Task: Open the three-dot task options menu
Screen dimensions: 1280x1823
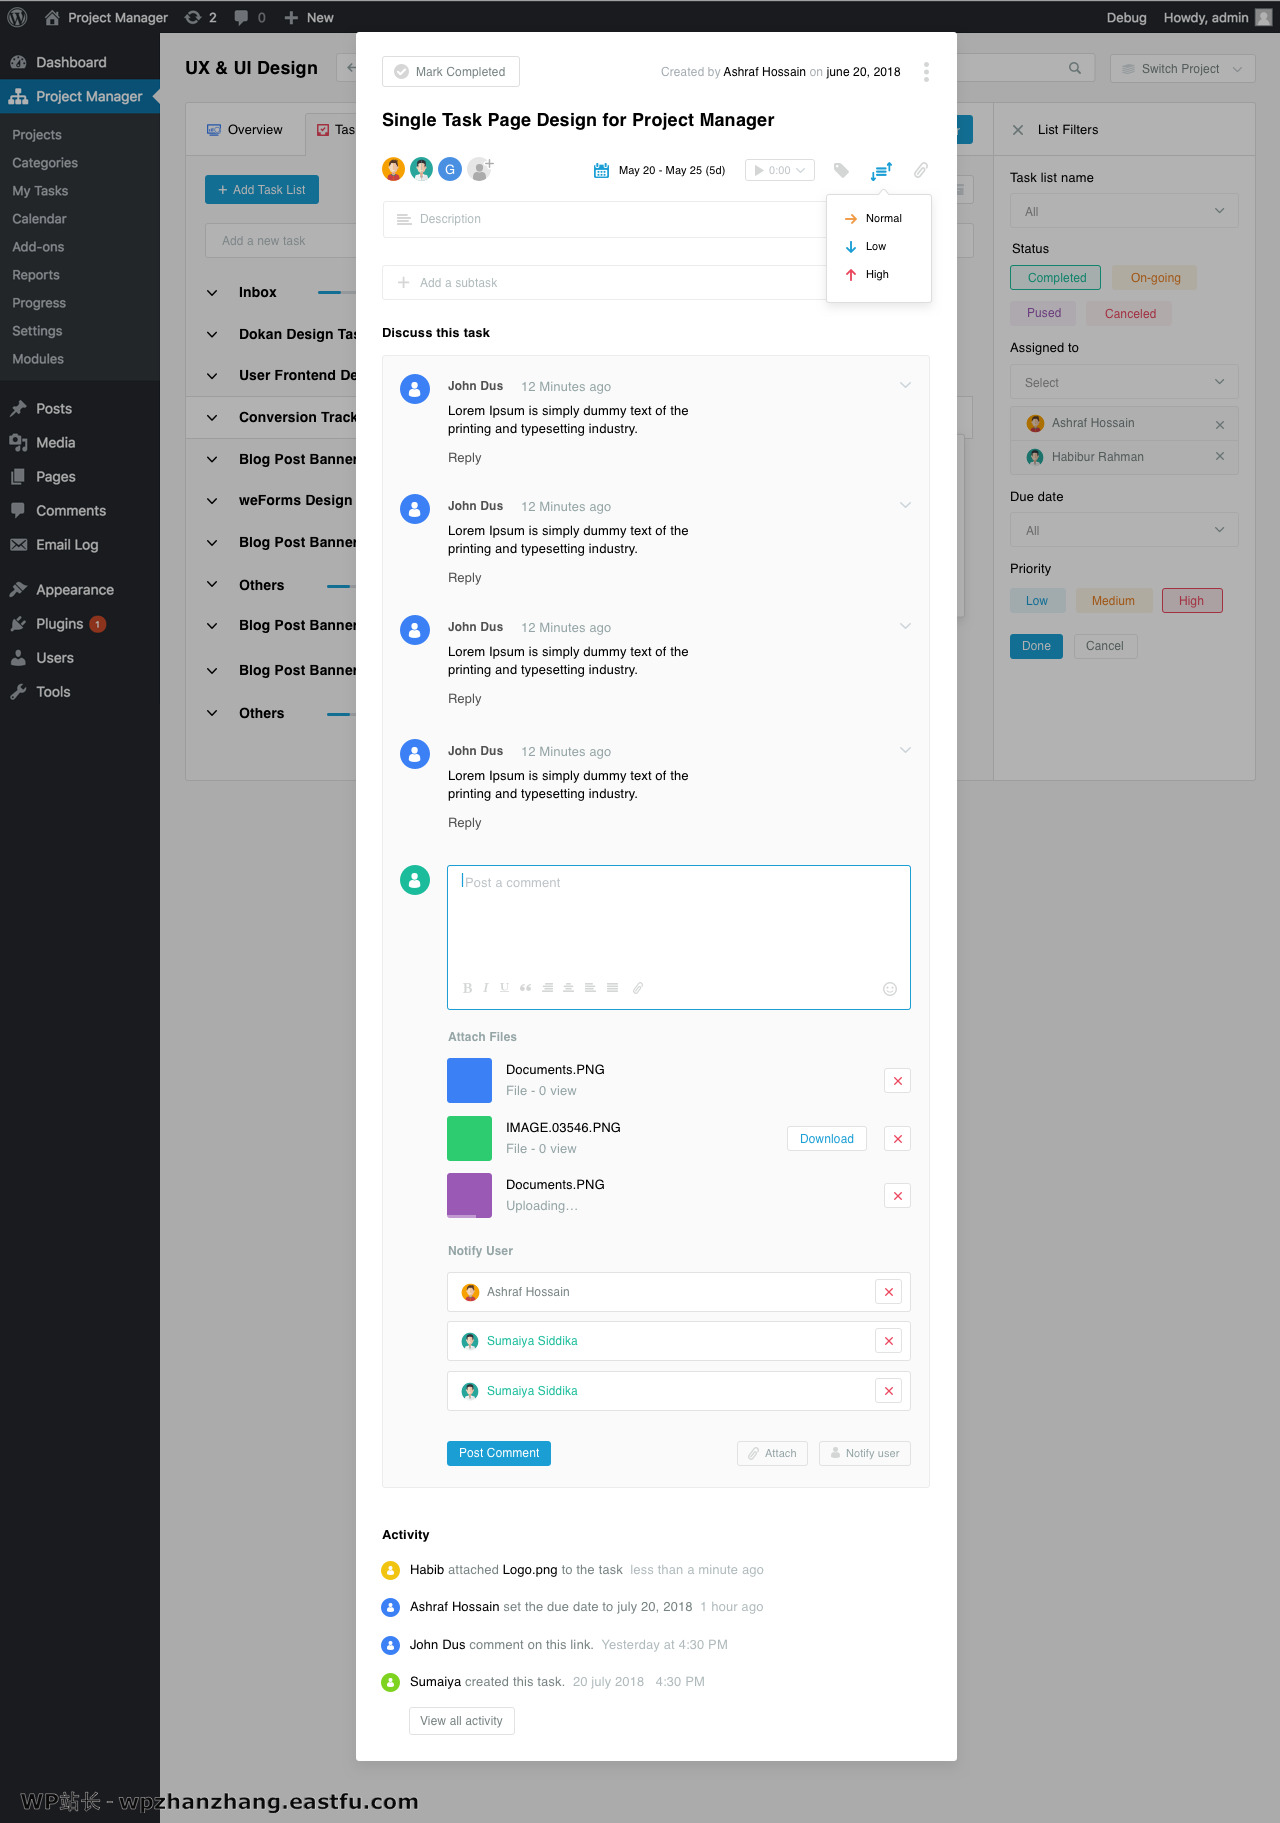Action: 926,72
